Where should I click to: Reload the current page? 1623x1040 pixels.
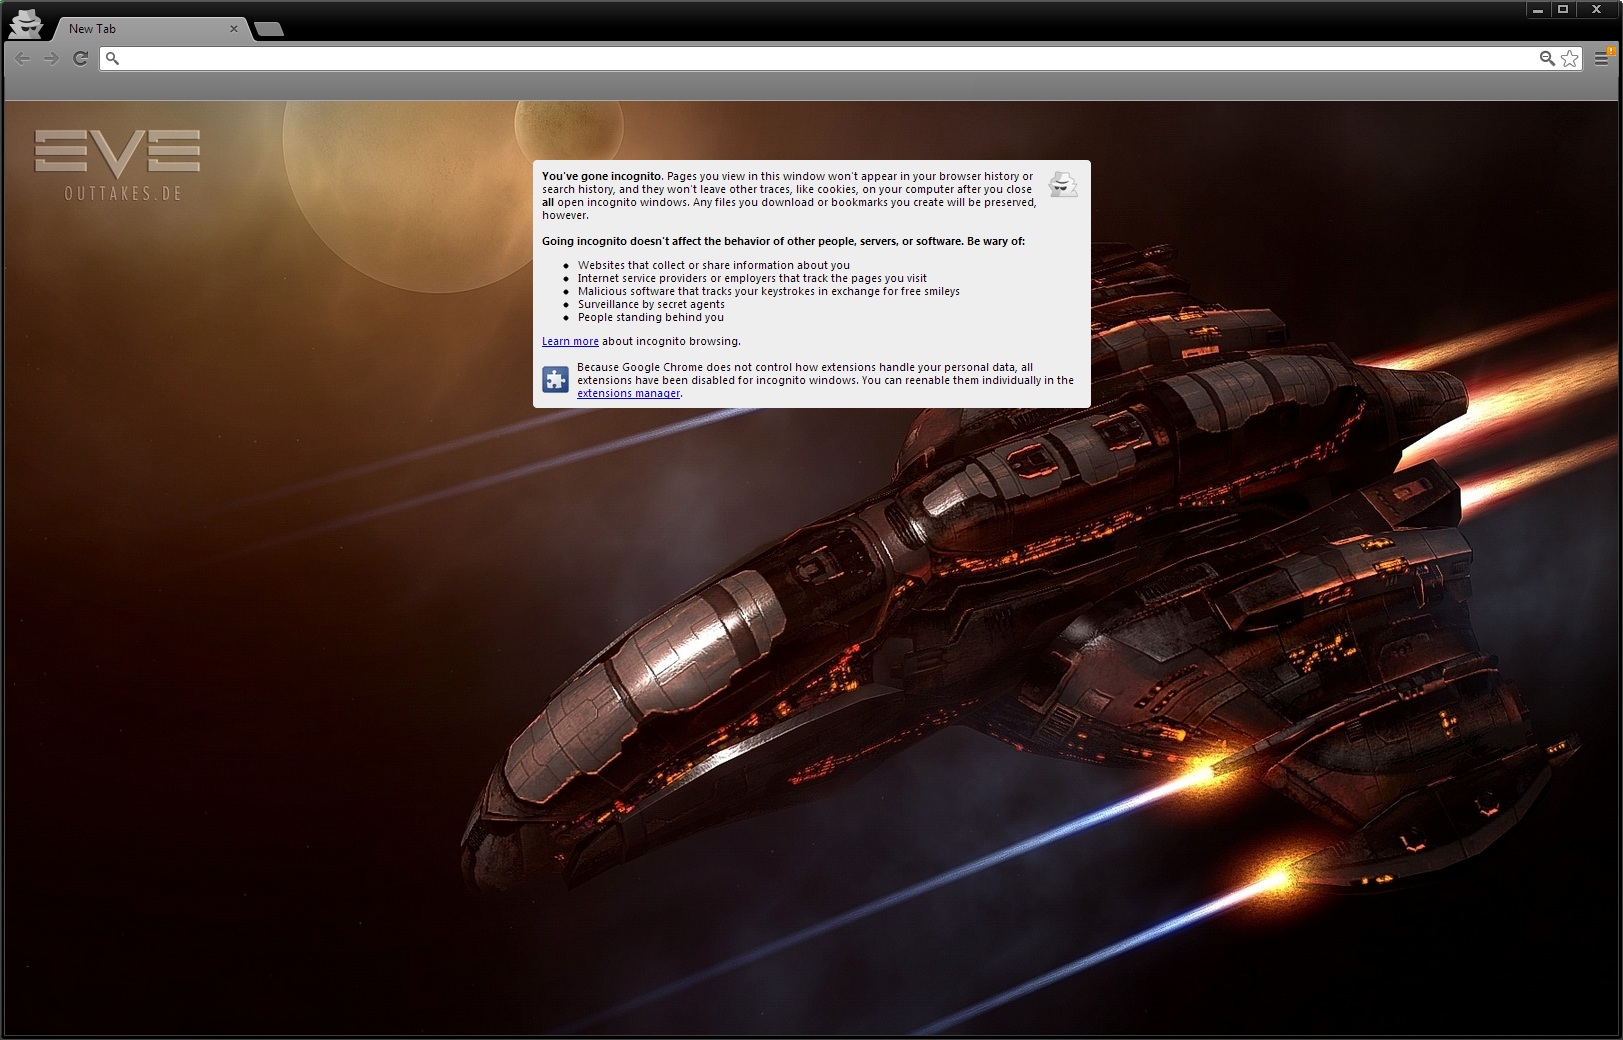[x=81, y=59]
